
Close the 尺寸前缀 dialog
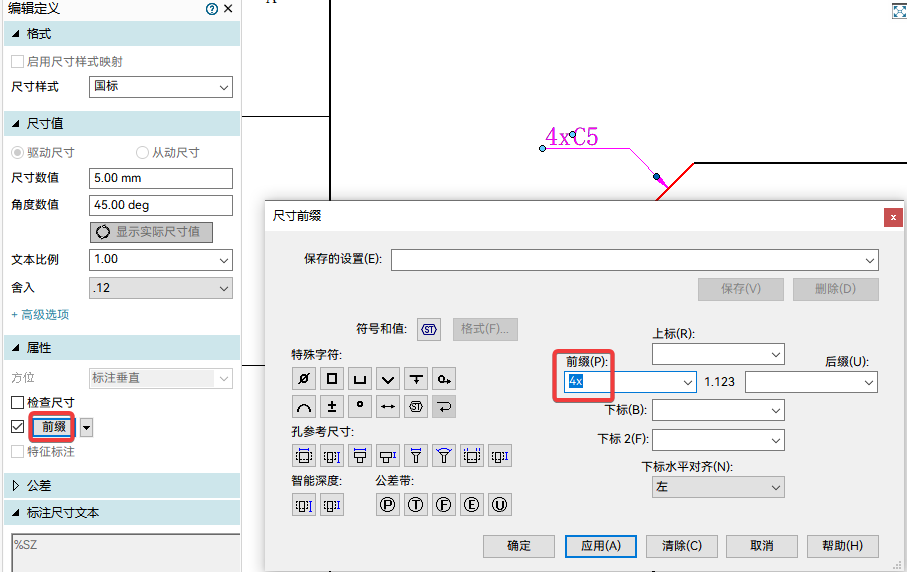tap(893, 217)
